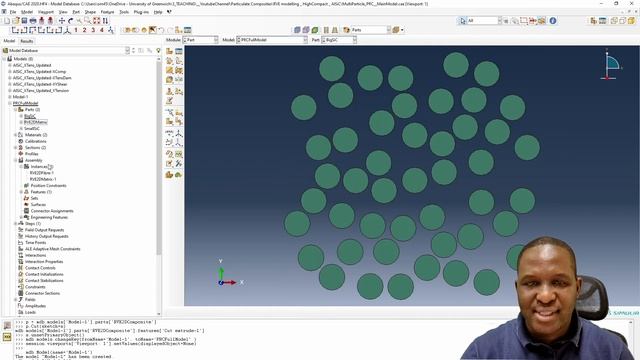The image size is (640, 360).
Task: Expand the Model-1 node
Action: click(x=10, y=97)
